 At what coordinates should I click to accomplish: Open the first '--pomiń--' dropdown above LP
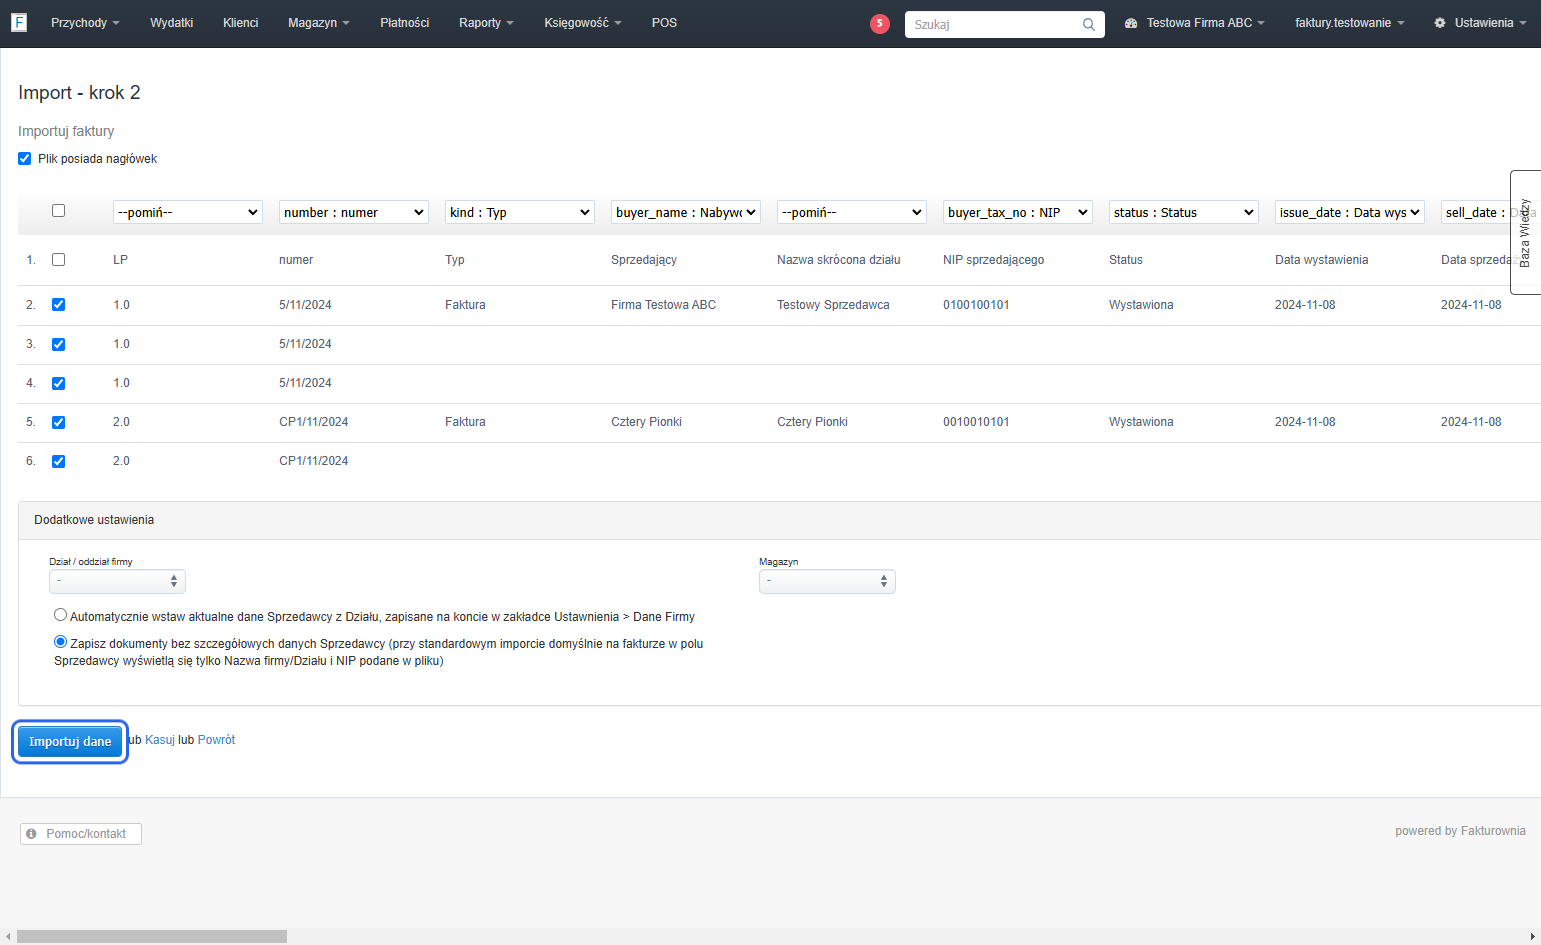coord(188,212)
